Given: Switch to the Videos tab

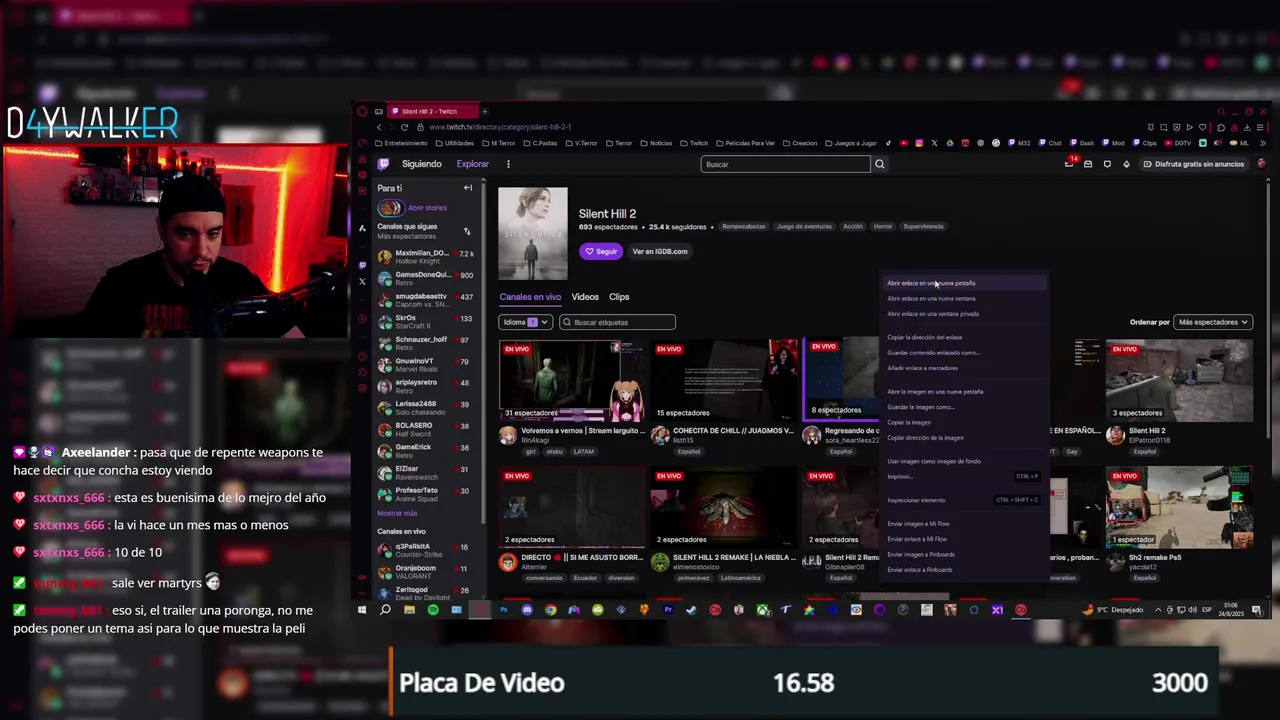Looking at the screenshot, I should coord(585,297).
